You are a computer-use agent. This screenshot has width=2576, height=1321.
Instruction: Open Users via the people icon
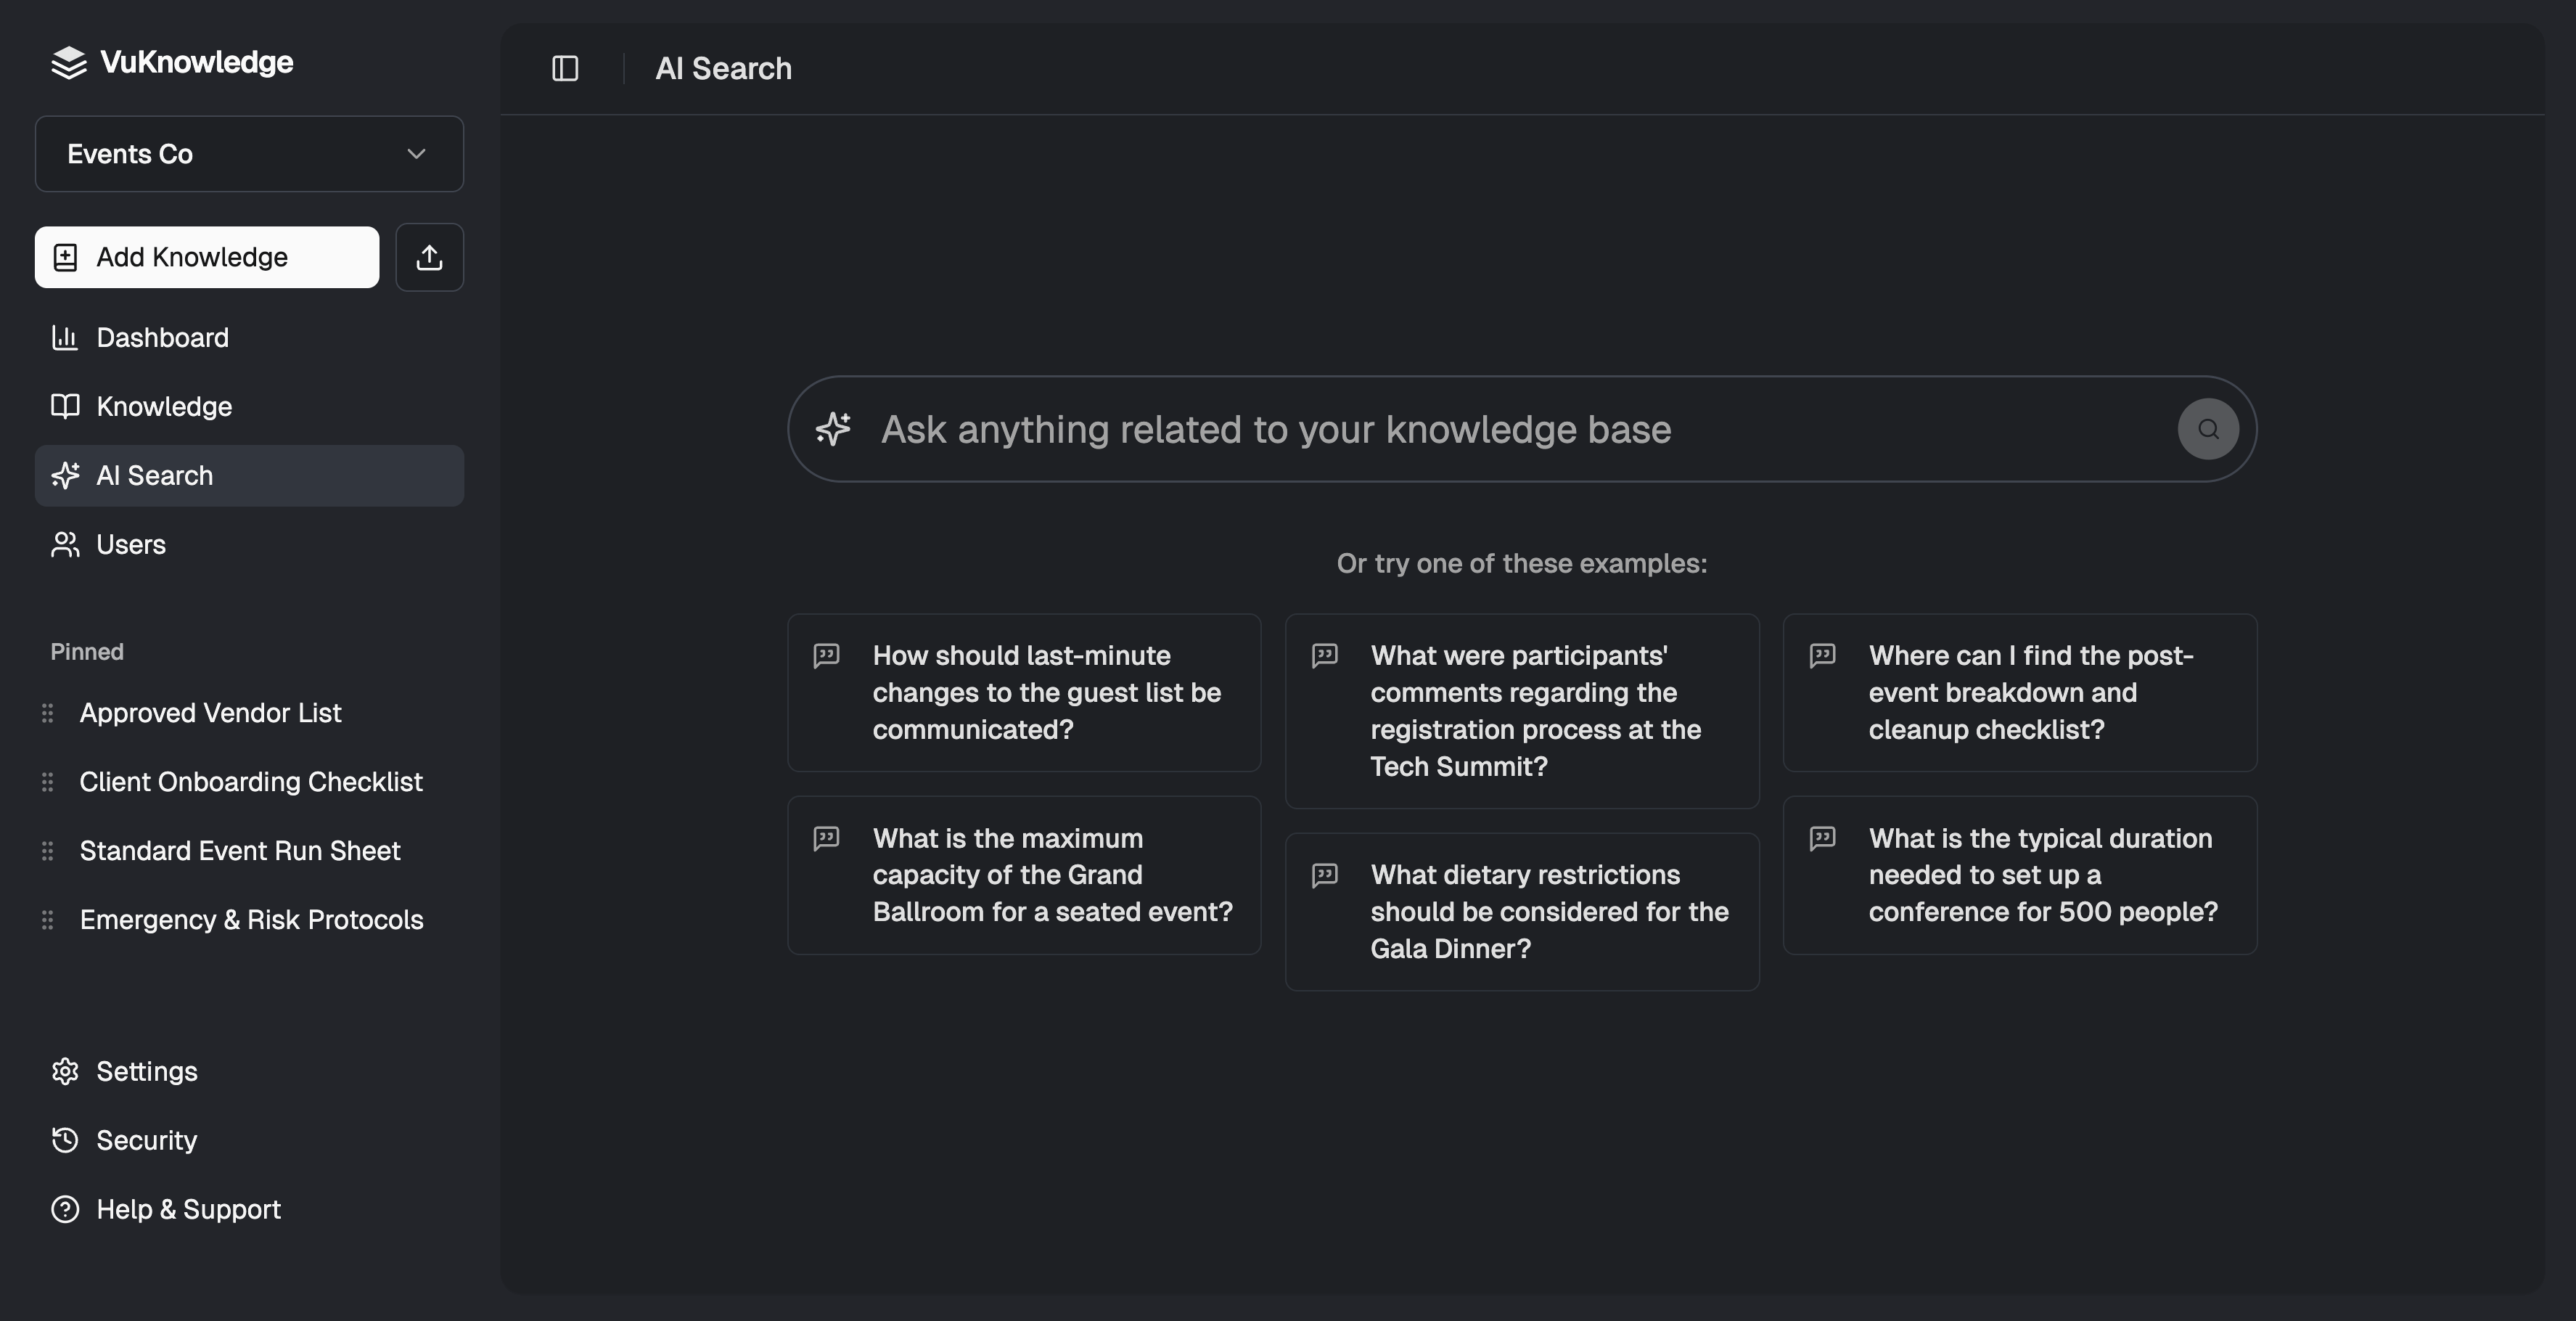click(65, 544)
